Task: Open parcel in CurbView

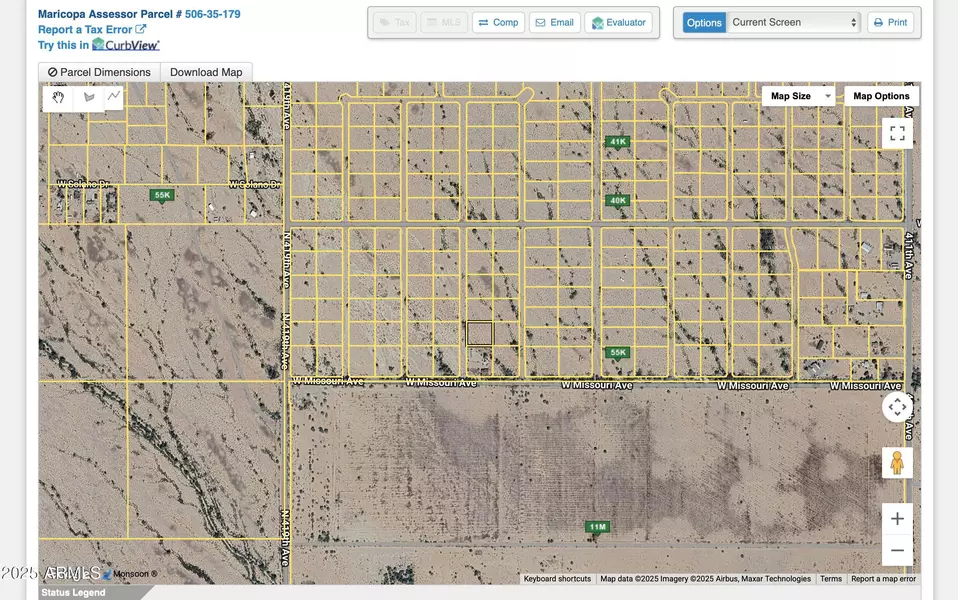Action: [125, 44]
